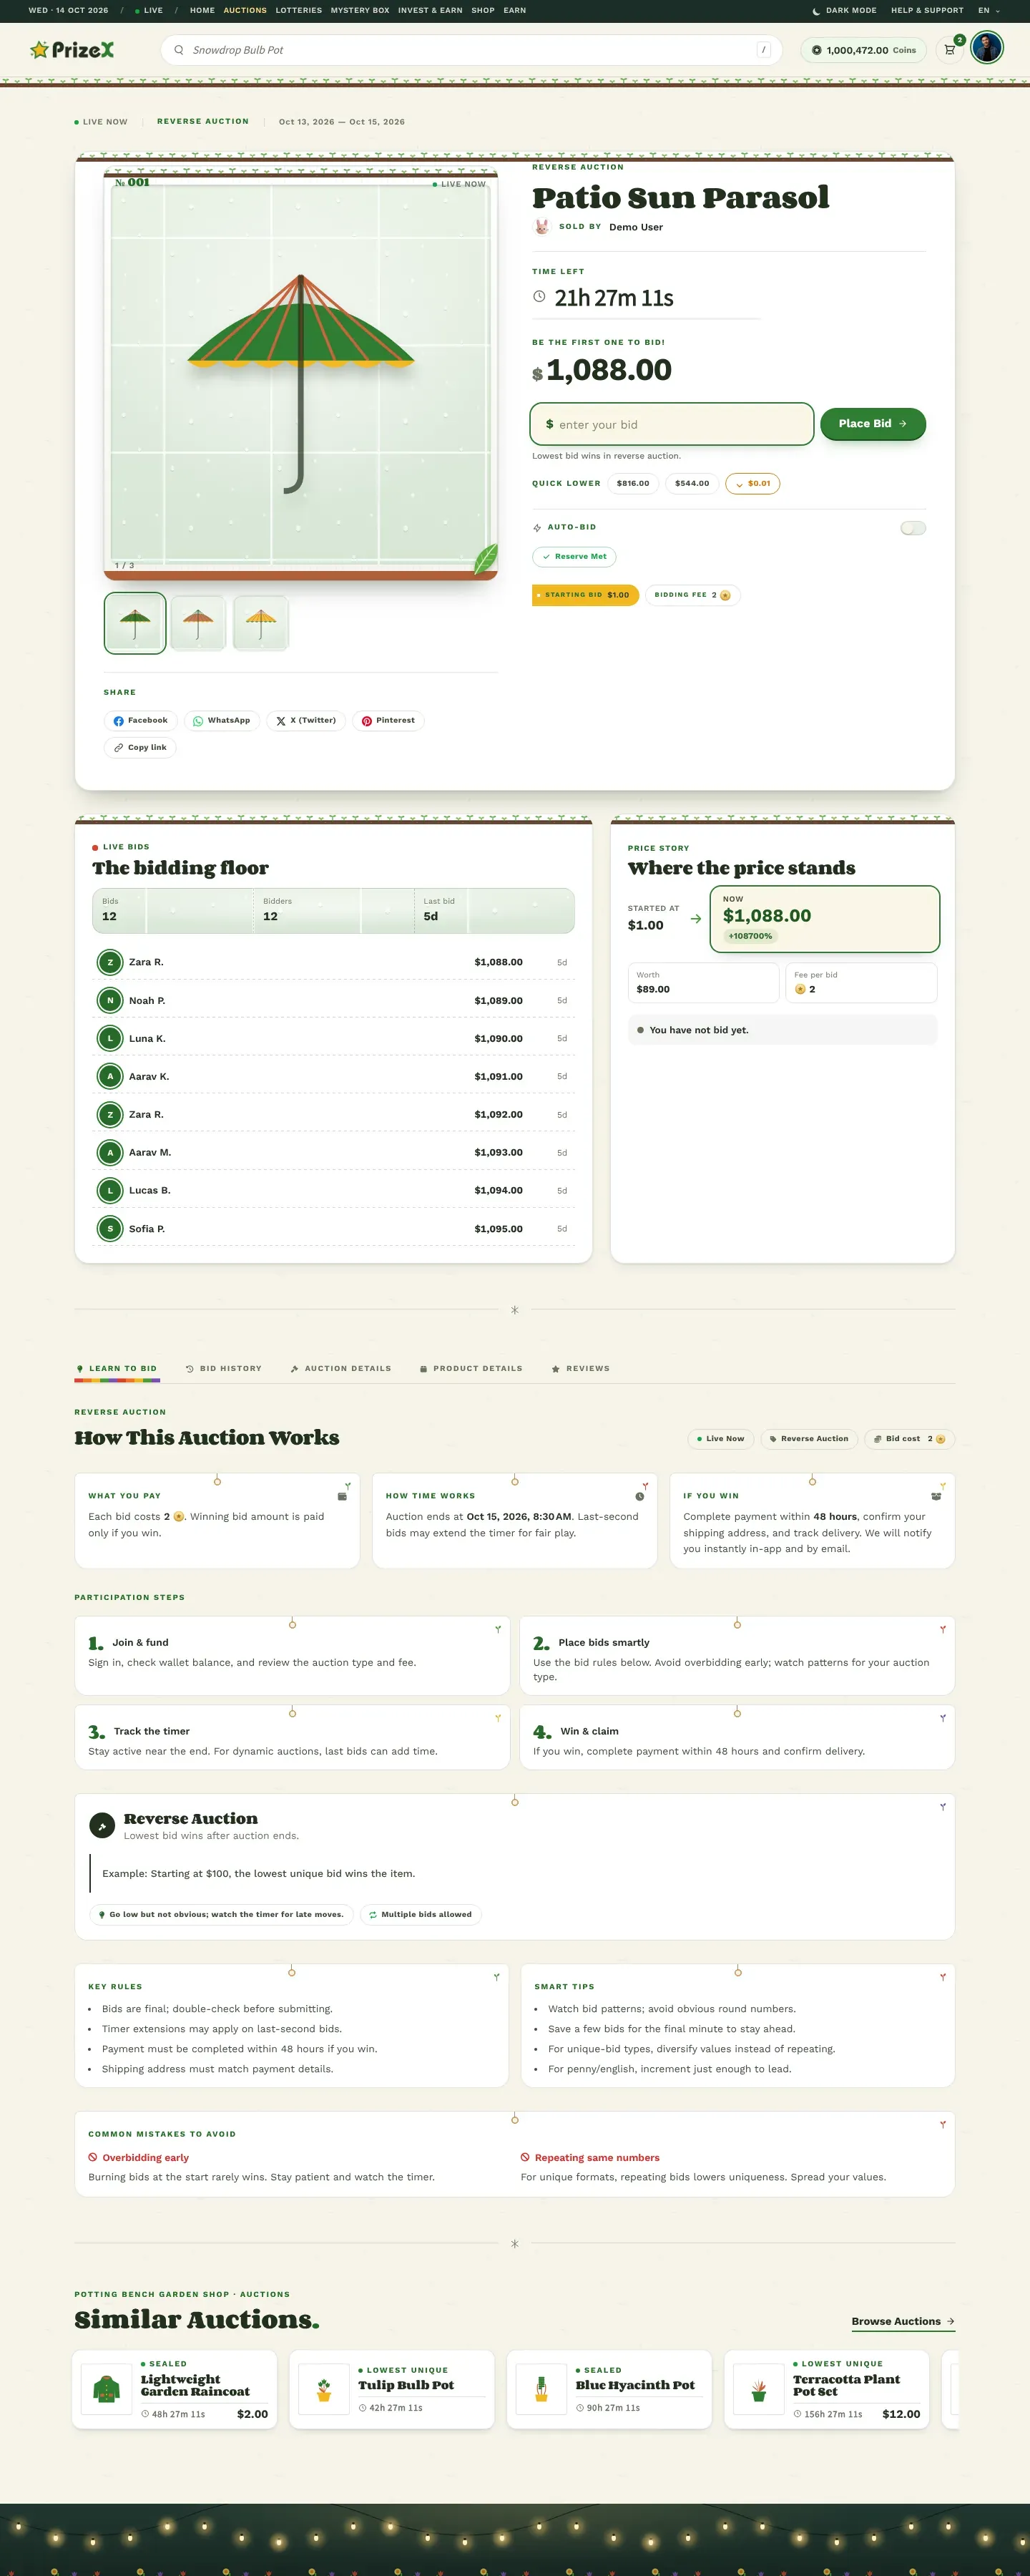
Task: Click the PrizeX logo
Action: tap(72, 50)
